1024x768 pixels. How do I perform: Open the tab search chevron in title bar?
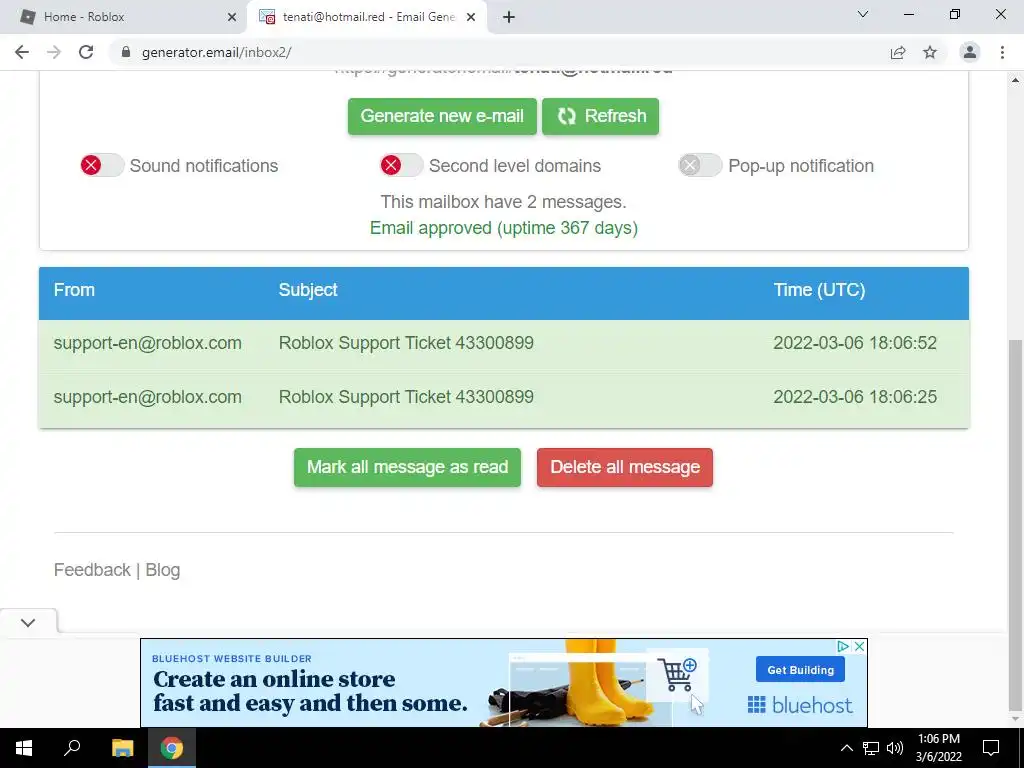(863, 14)
